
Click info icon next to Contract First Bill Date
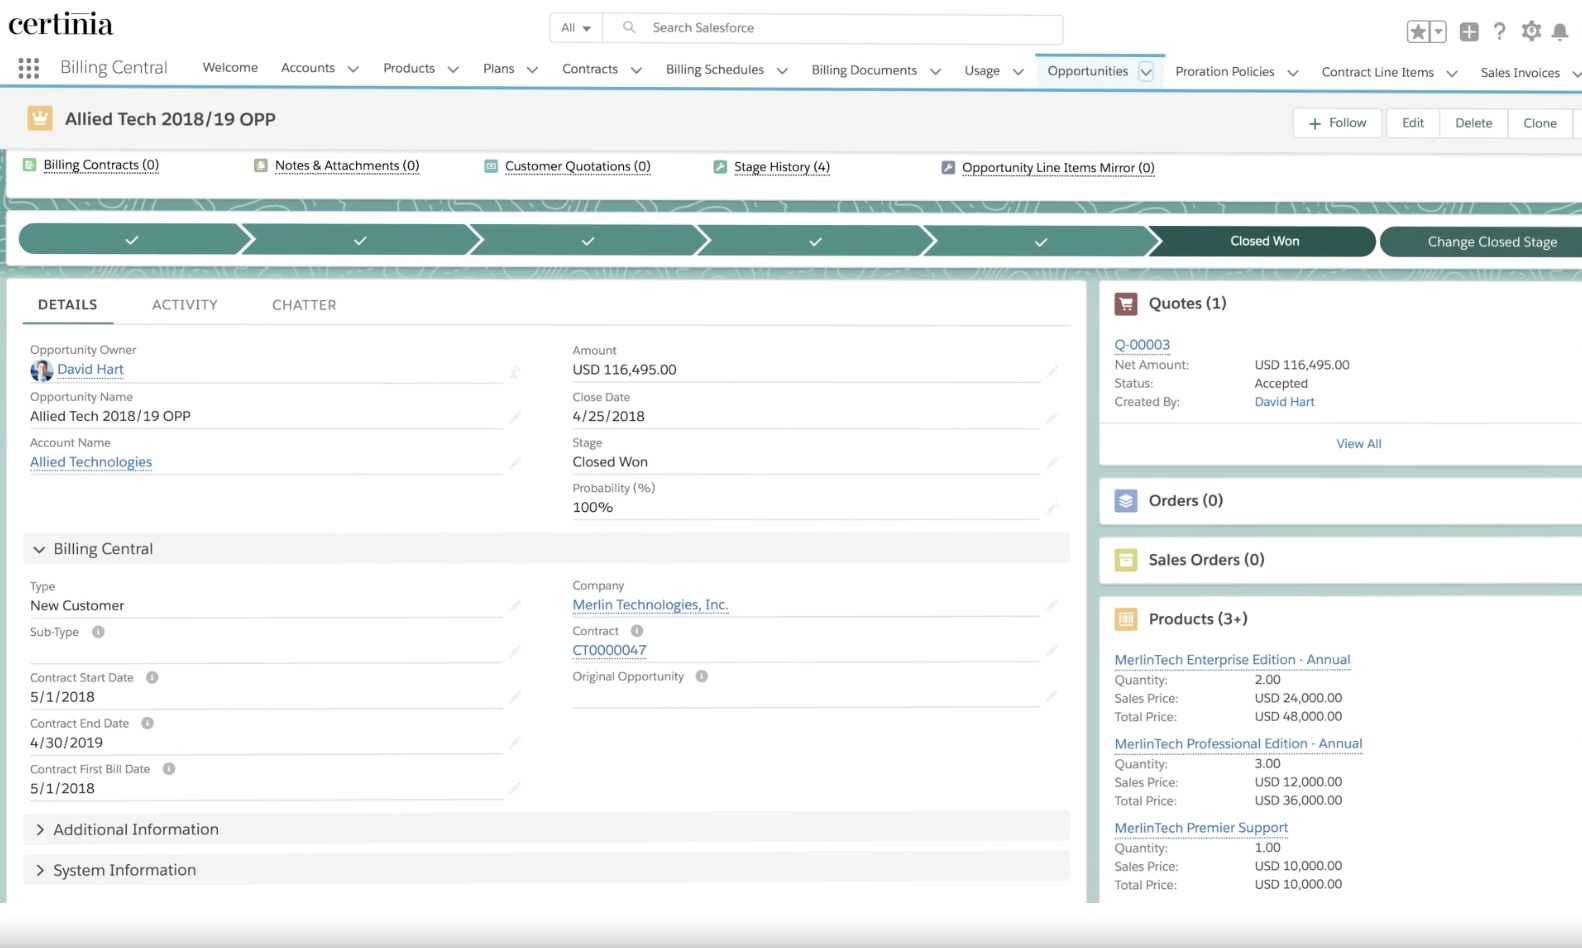(169, 769)
